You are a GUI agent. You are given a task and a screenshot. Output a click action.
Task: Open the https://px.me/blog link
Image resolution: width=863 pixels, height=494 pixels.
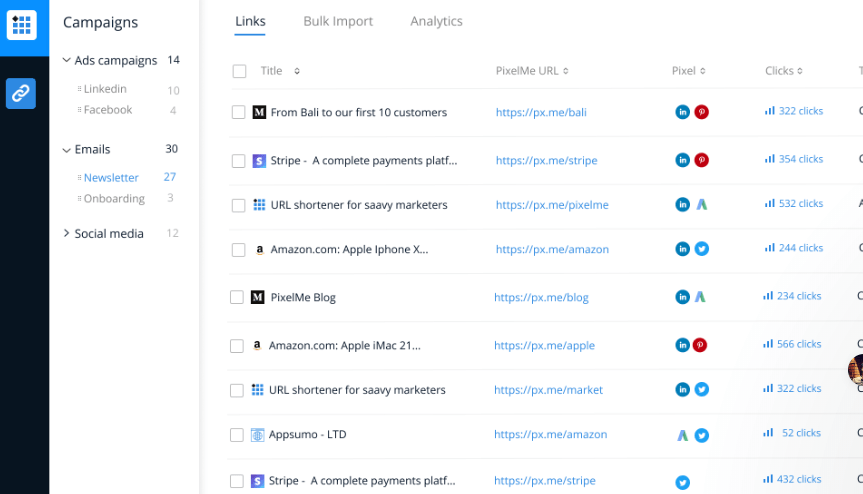coord(541,297)
